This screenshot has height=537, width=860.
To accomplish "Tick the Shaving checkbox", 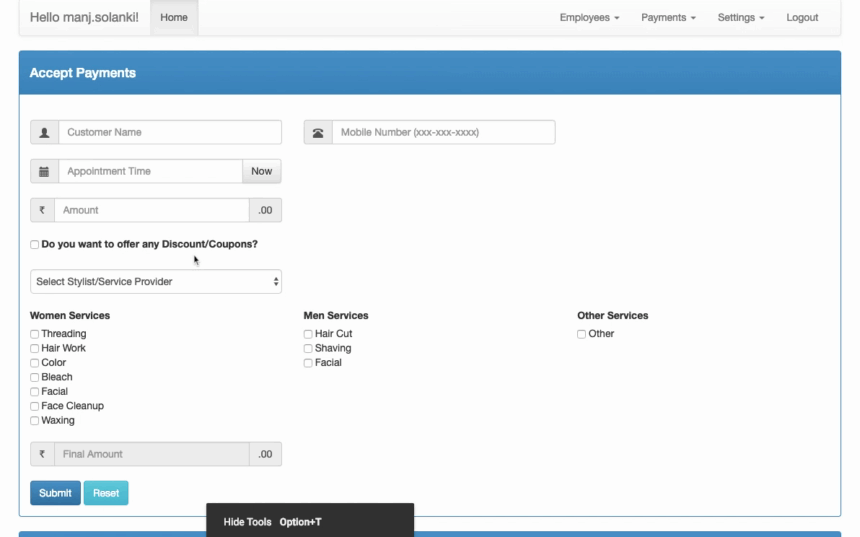I will [x=308, y=348].
